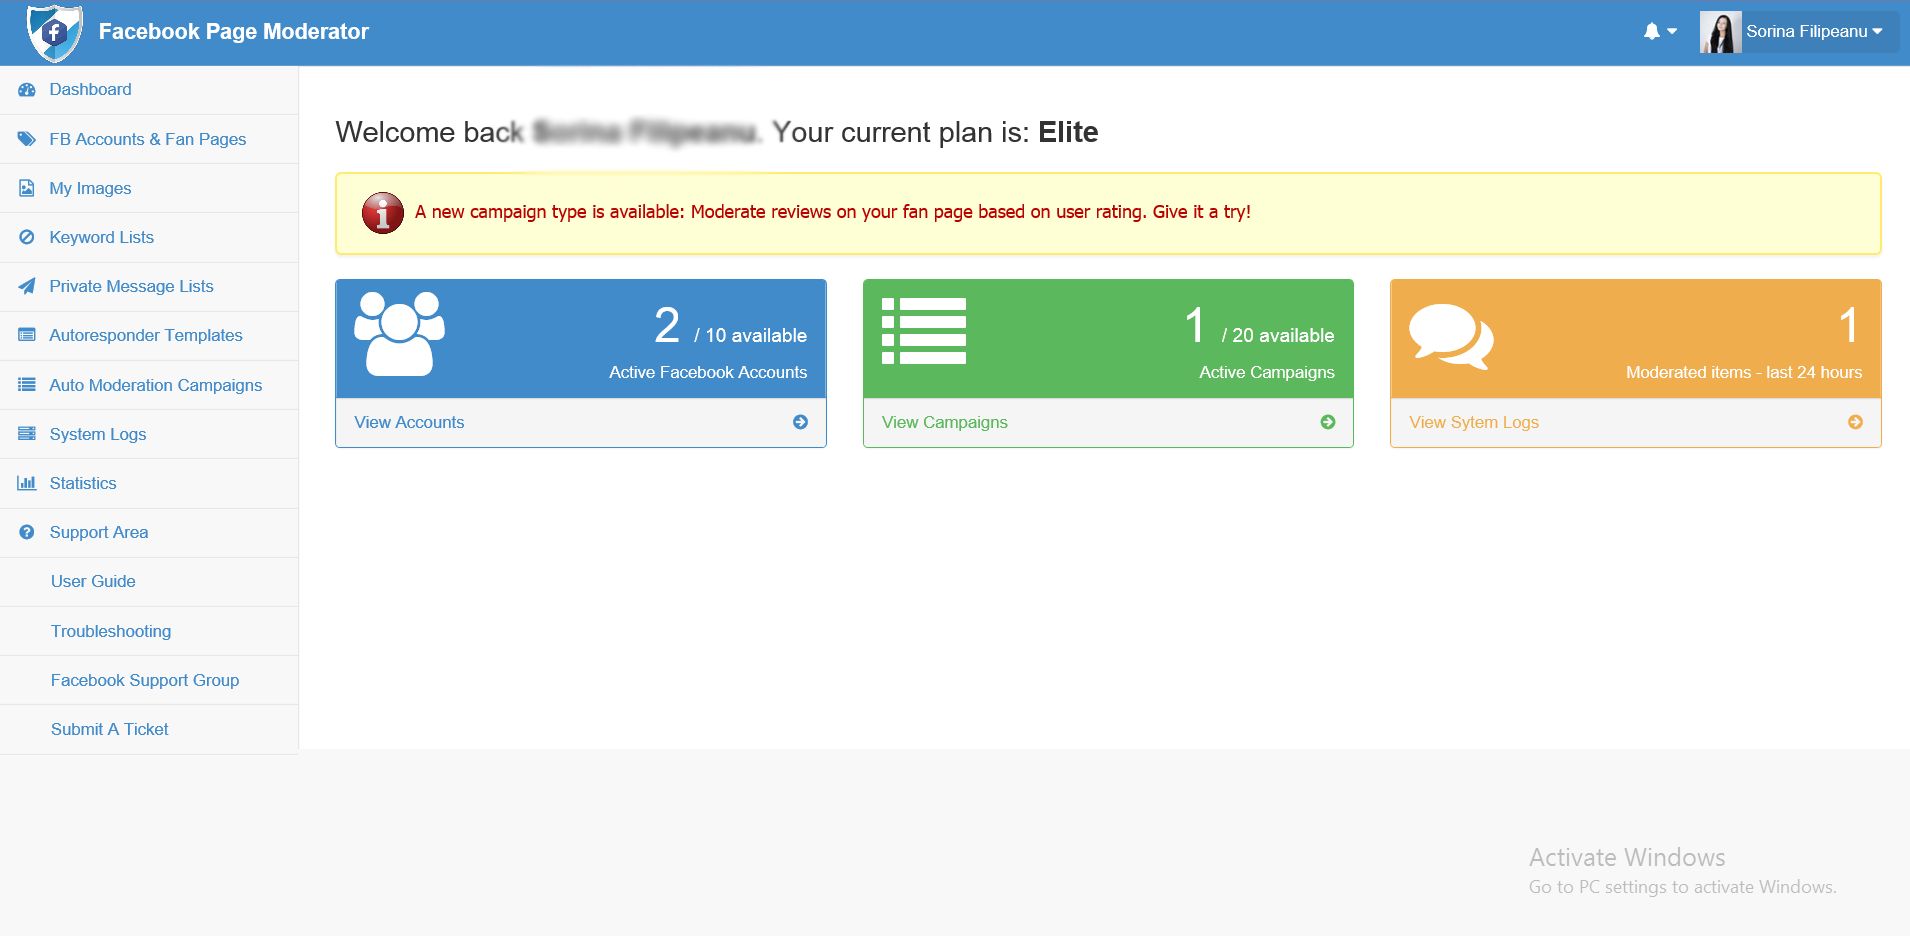Click the 'Active Facebook Accounts' label

(x=708, y=372)
